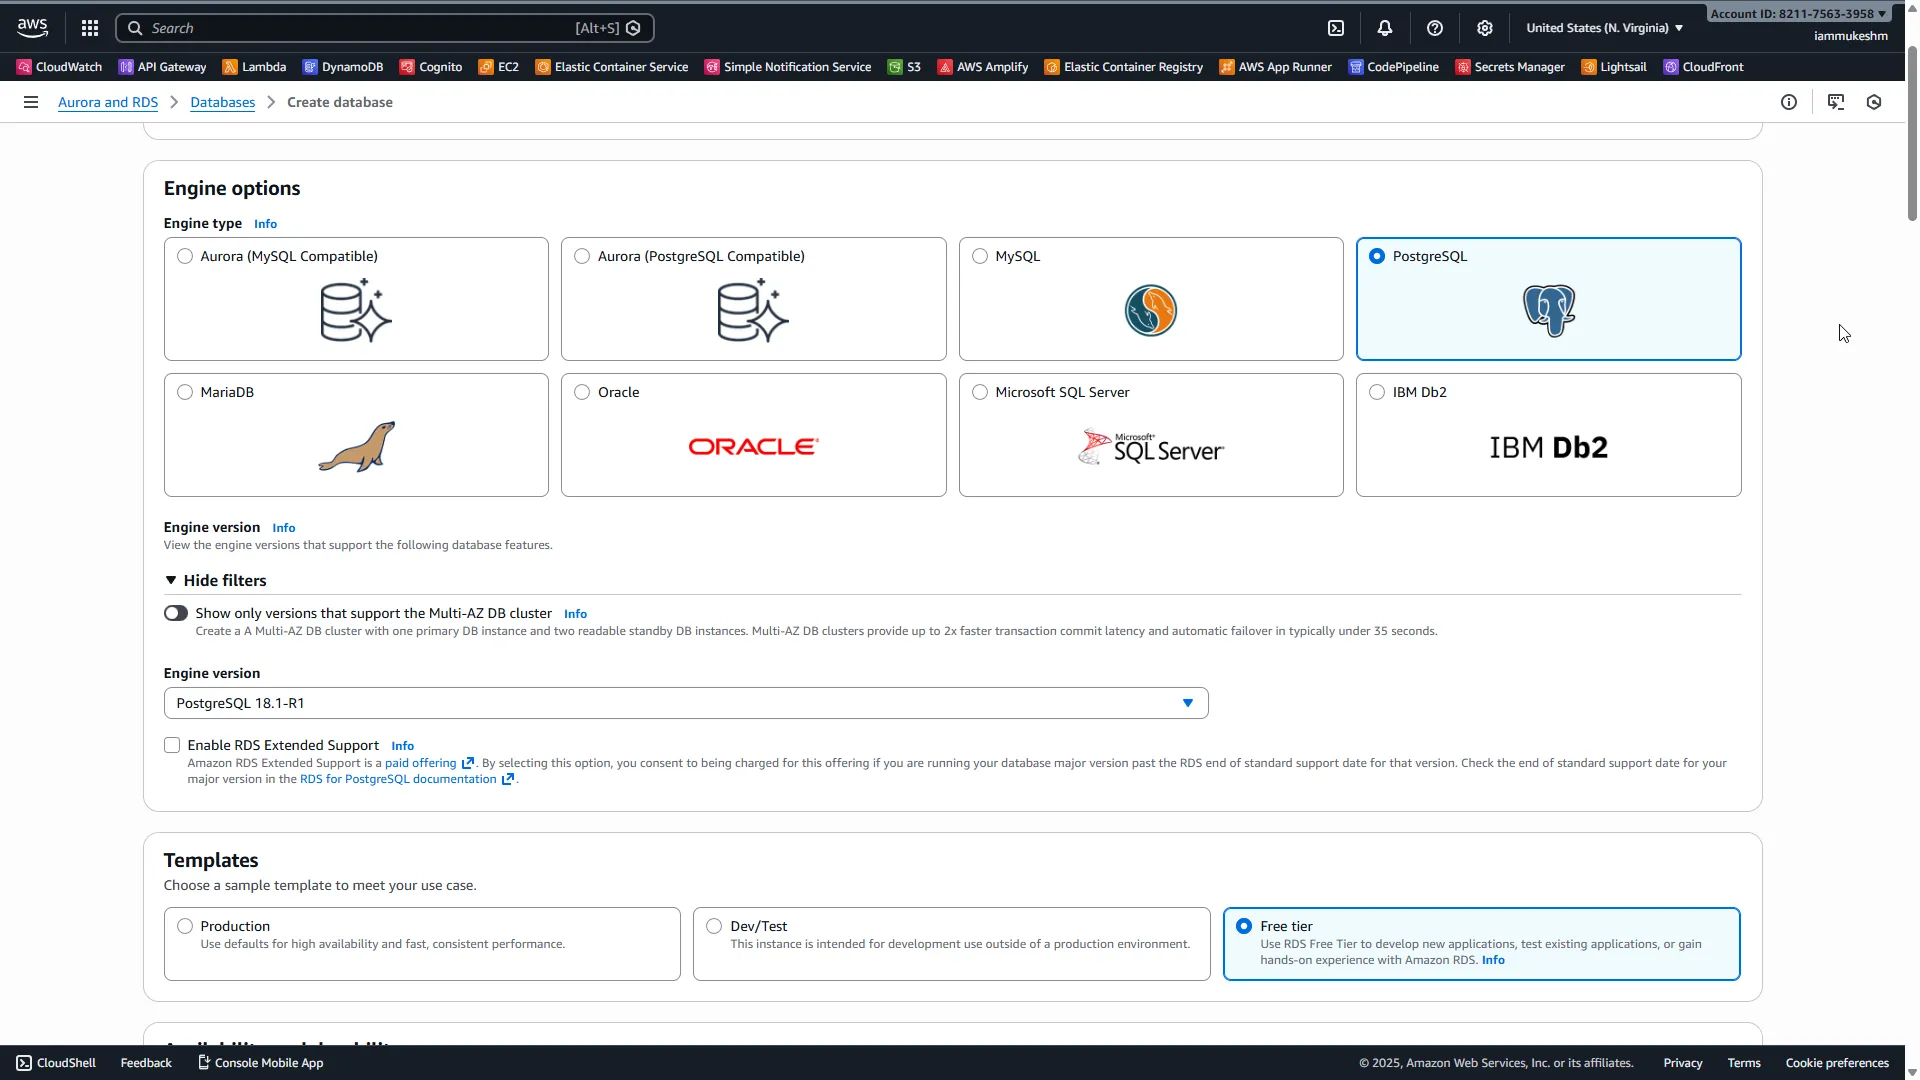Check Enable RDS Extended Support
This screenshot has width=1920, height=1080.
(171, 744)
